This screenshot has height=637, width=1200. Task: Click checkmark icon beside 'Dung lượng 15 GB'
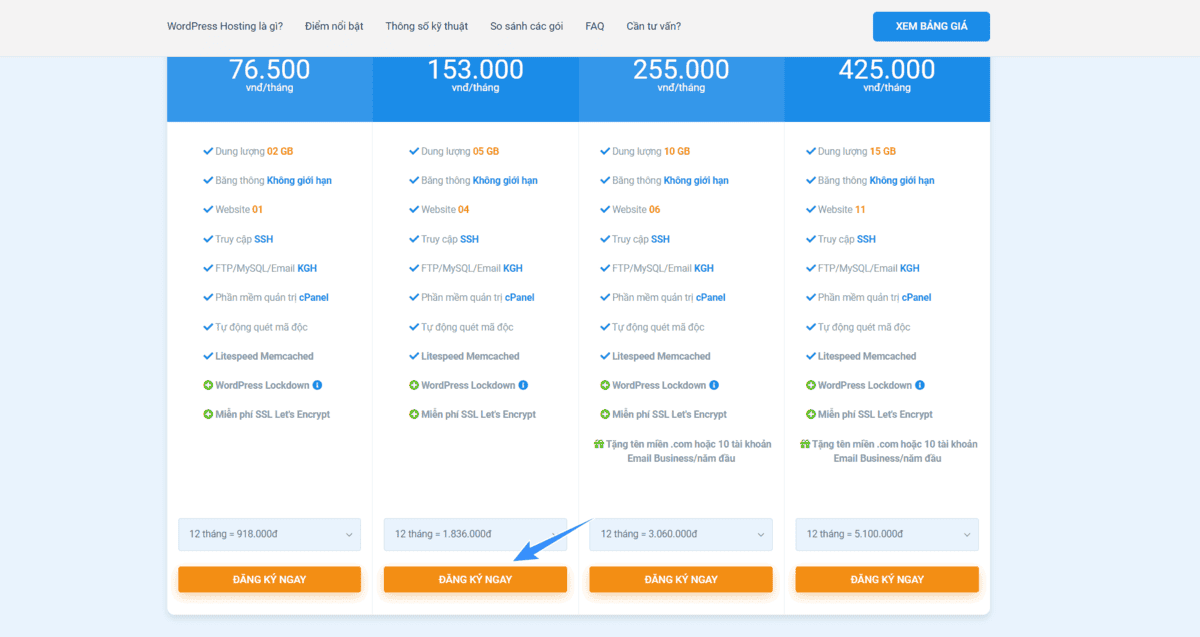pos(811,151)
